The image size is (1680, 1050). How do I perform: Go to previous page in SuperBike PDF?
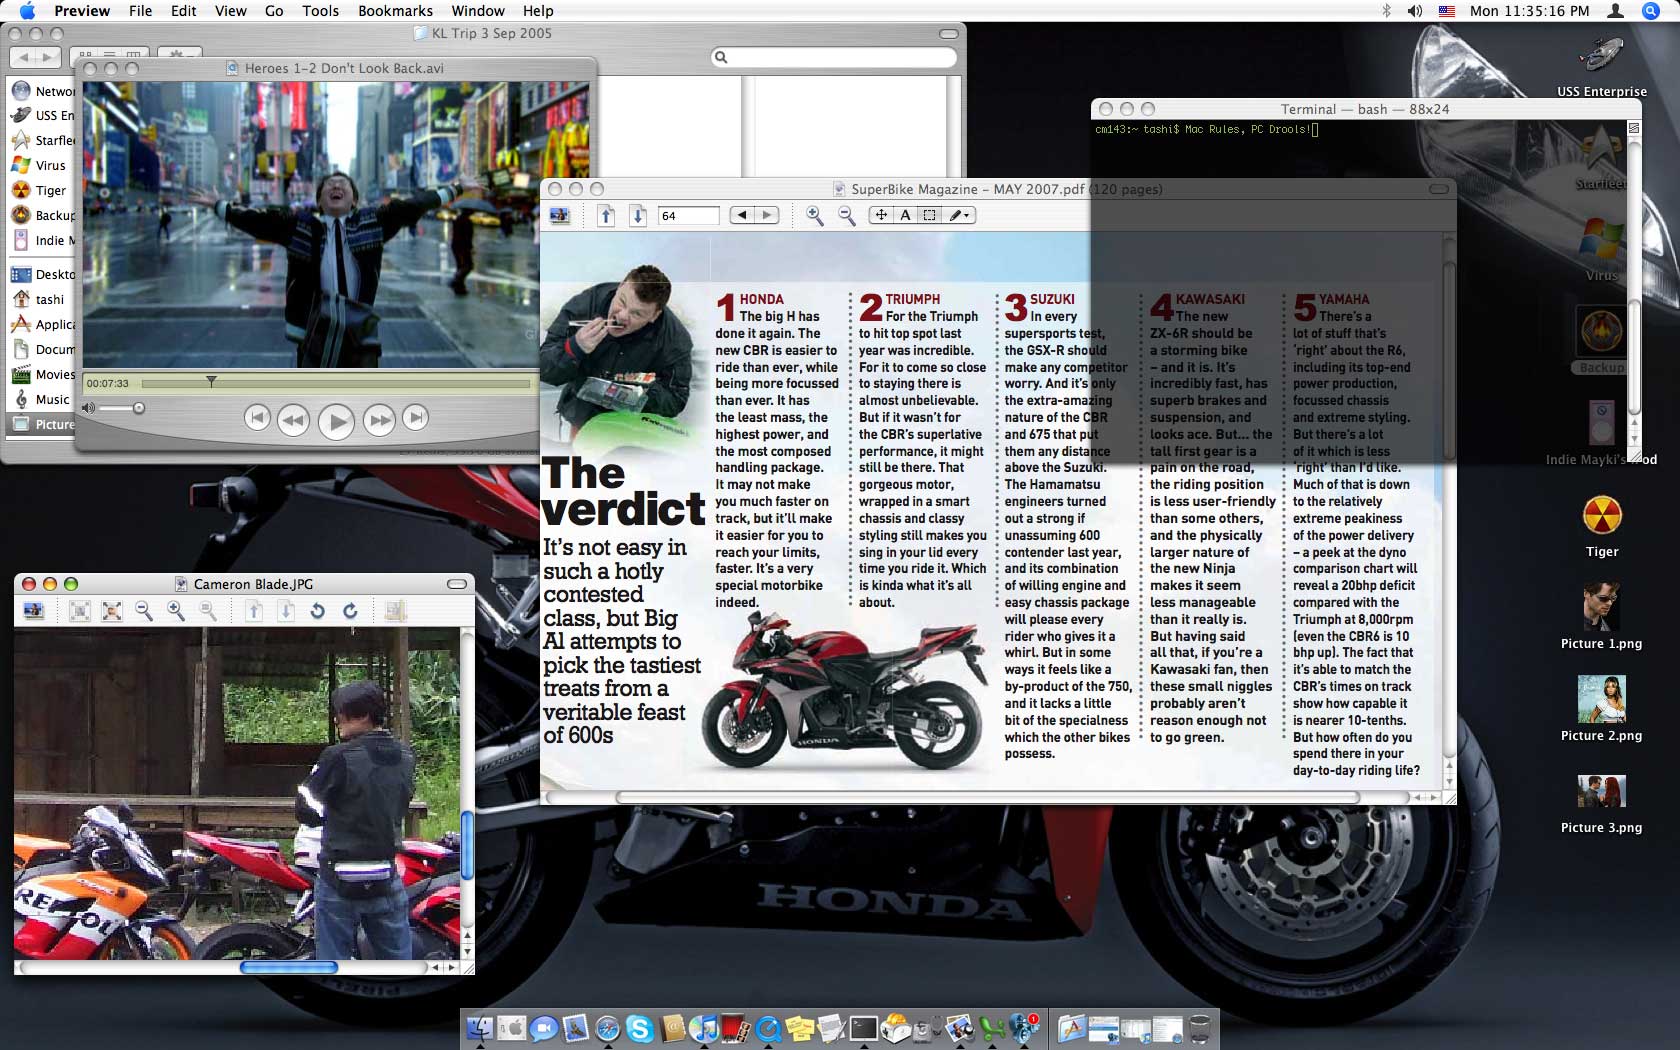click(606, 215)
